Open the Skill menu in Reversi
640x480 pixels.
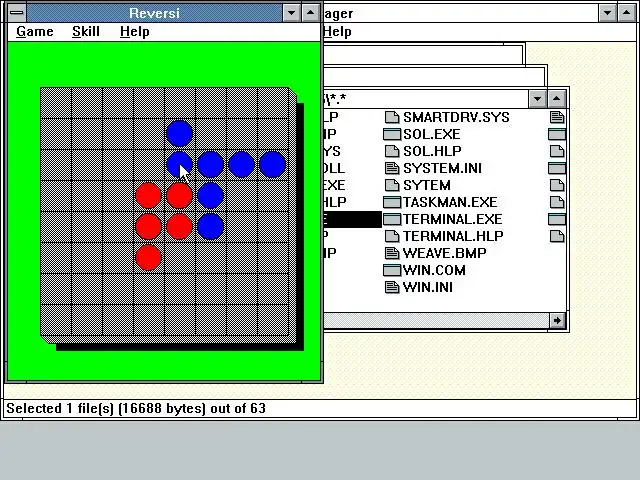pos(86,31)
